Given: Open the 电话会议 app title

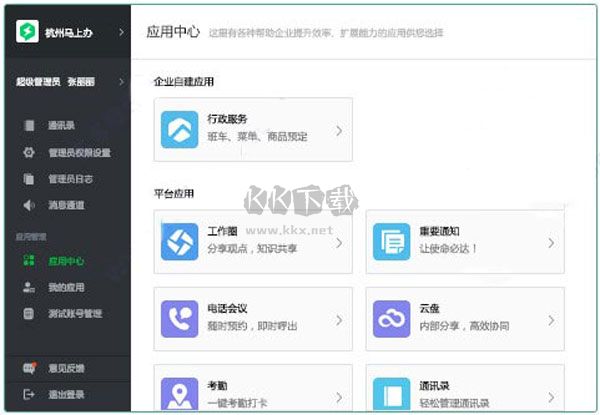Looking at the screenshot, I should (x=227, y=308).
